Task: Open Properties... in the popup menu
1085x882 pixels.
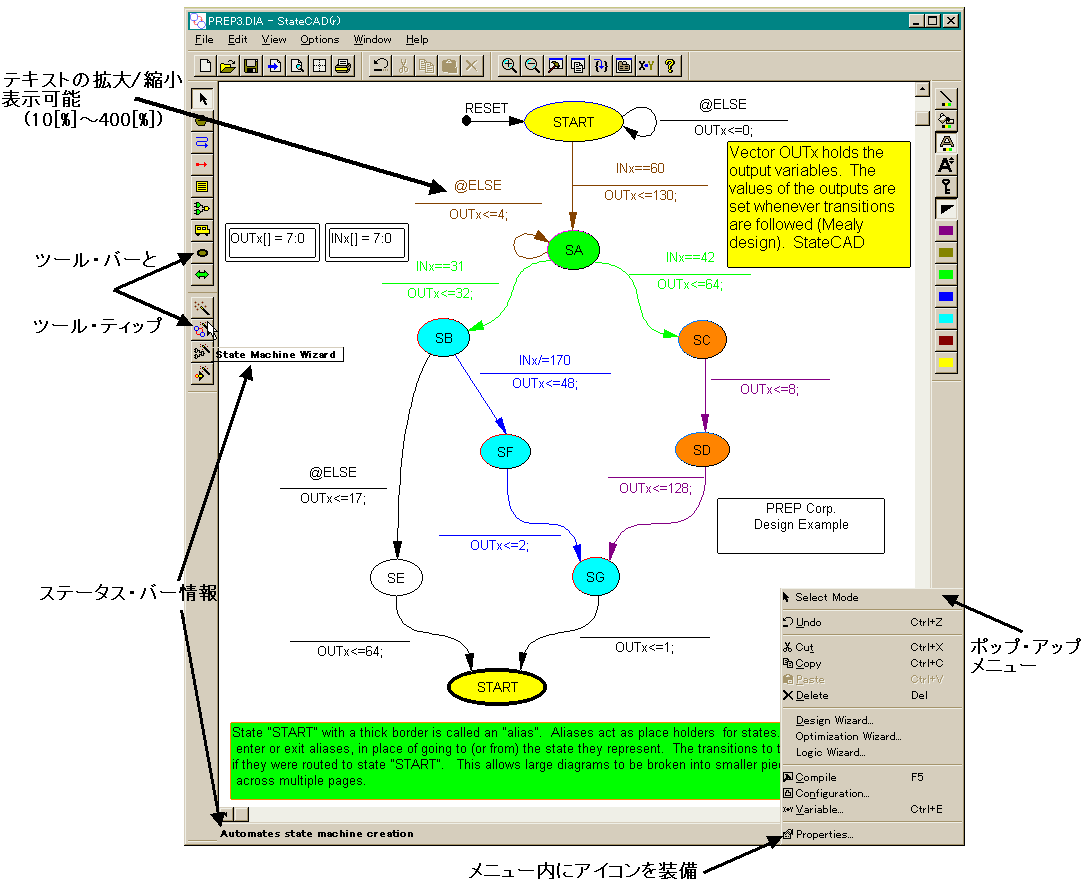Action: coord(824,834)
